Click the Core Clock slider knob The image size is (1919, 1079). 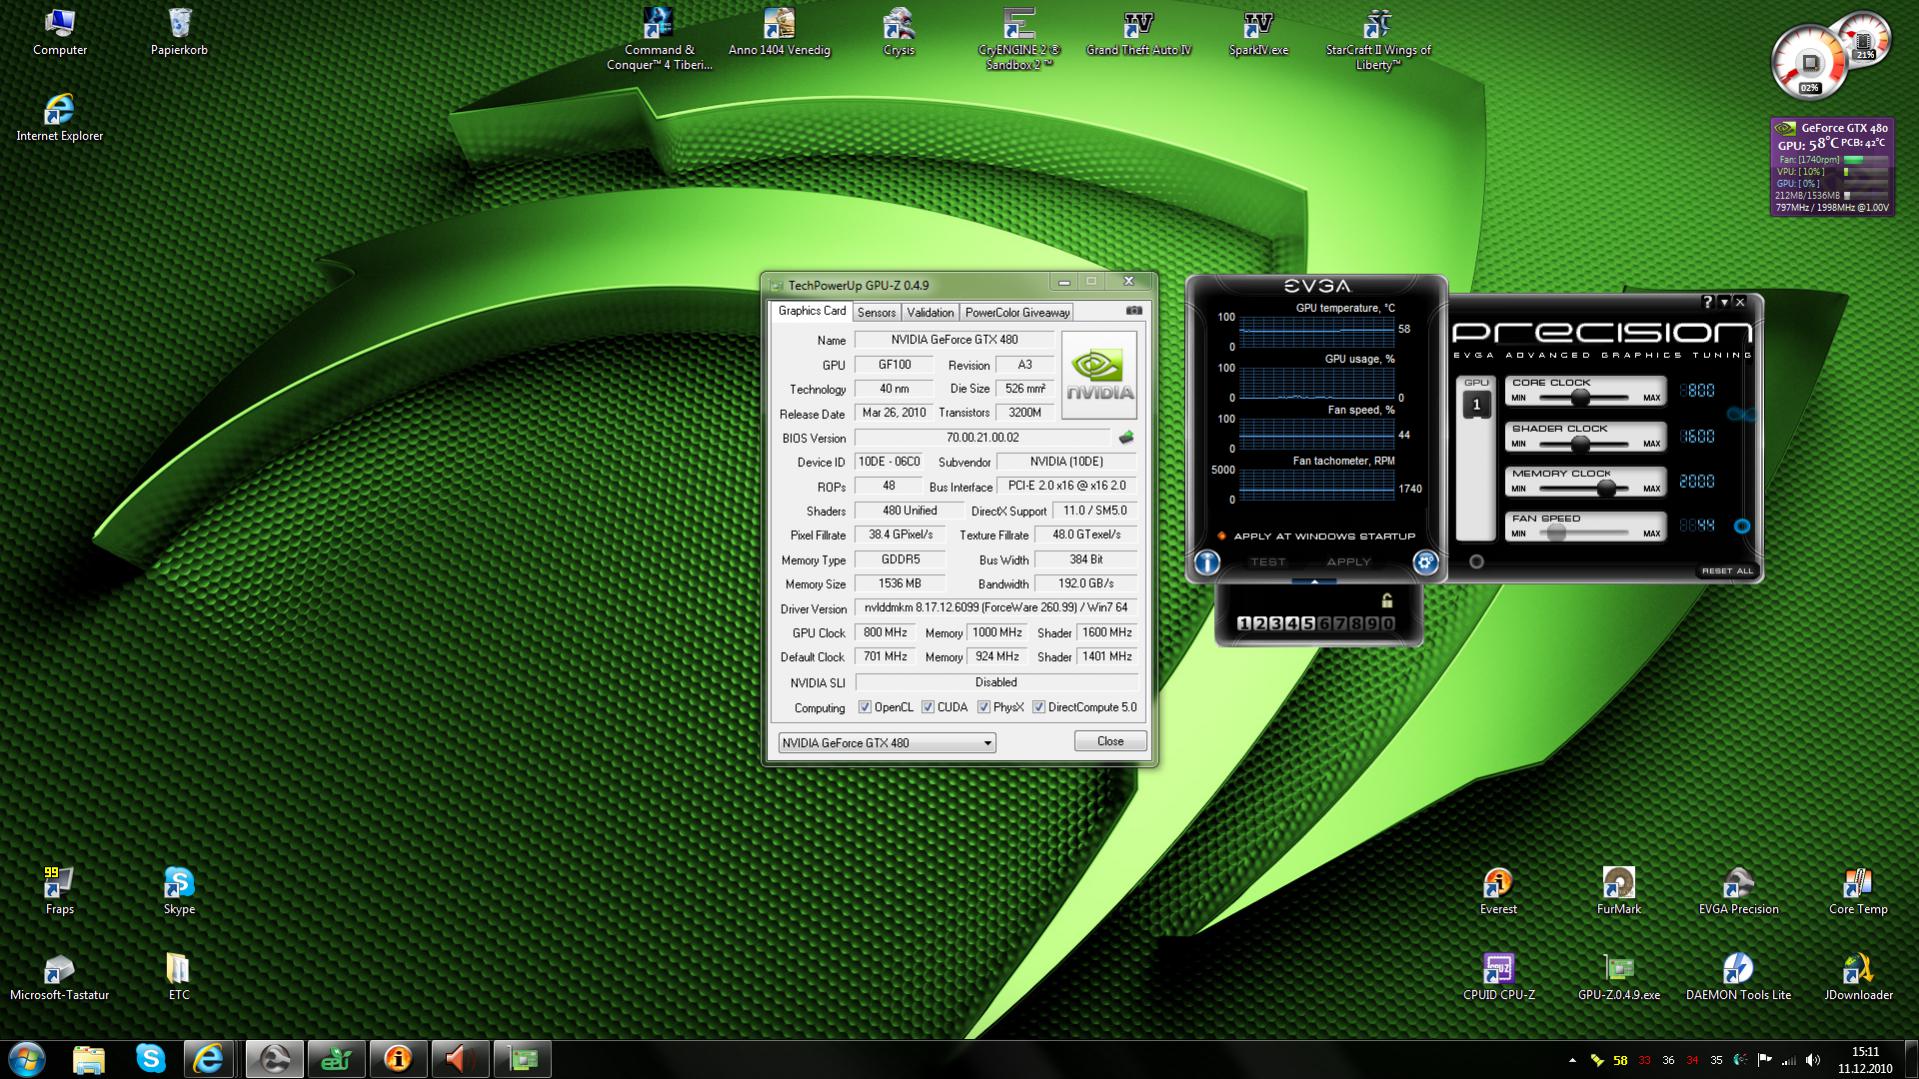1580,397
